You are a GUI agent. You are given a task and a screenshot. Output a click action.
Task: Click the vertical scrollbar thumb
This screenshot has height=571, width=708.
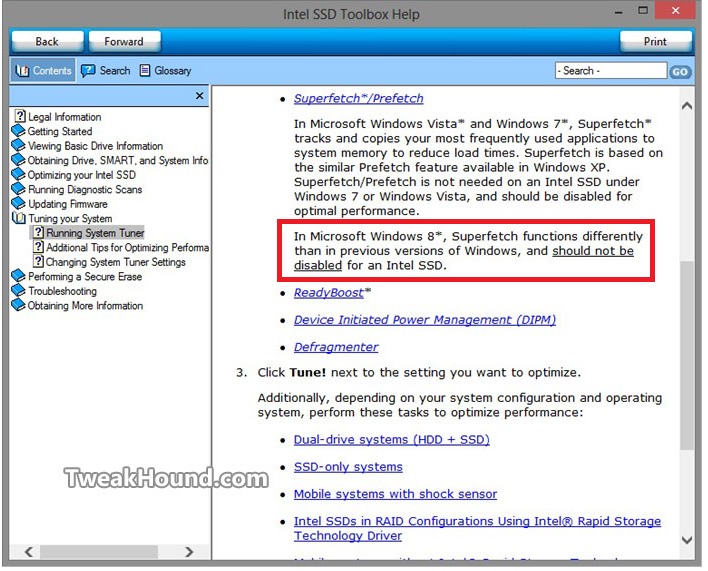[687, 355]
